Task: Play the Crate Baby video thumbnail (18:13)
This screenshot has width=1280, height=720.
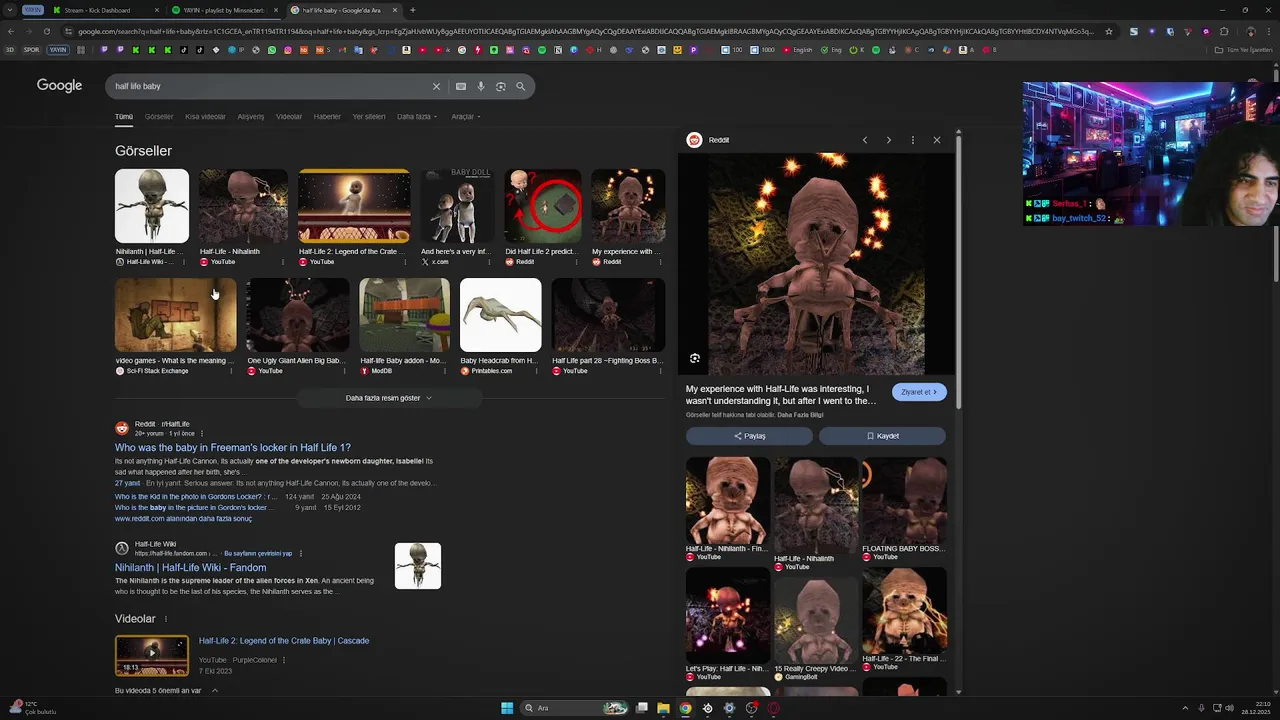Action: [x=152, y=655]
